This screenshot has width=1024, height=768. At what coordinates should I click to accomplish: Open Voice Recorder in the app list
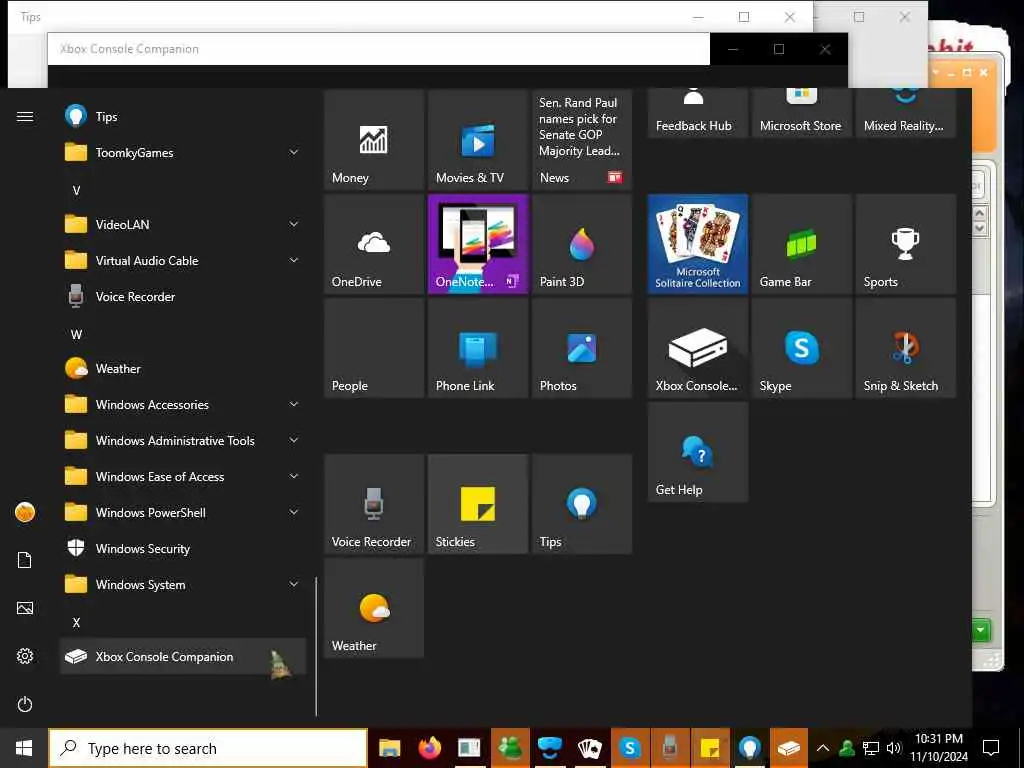tap(183, 296)
